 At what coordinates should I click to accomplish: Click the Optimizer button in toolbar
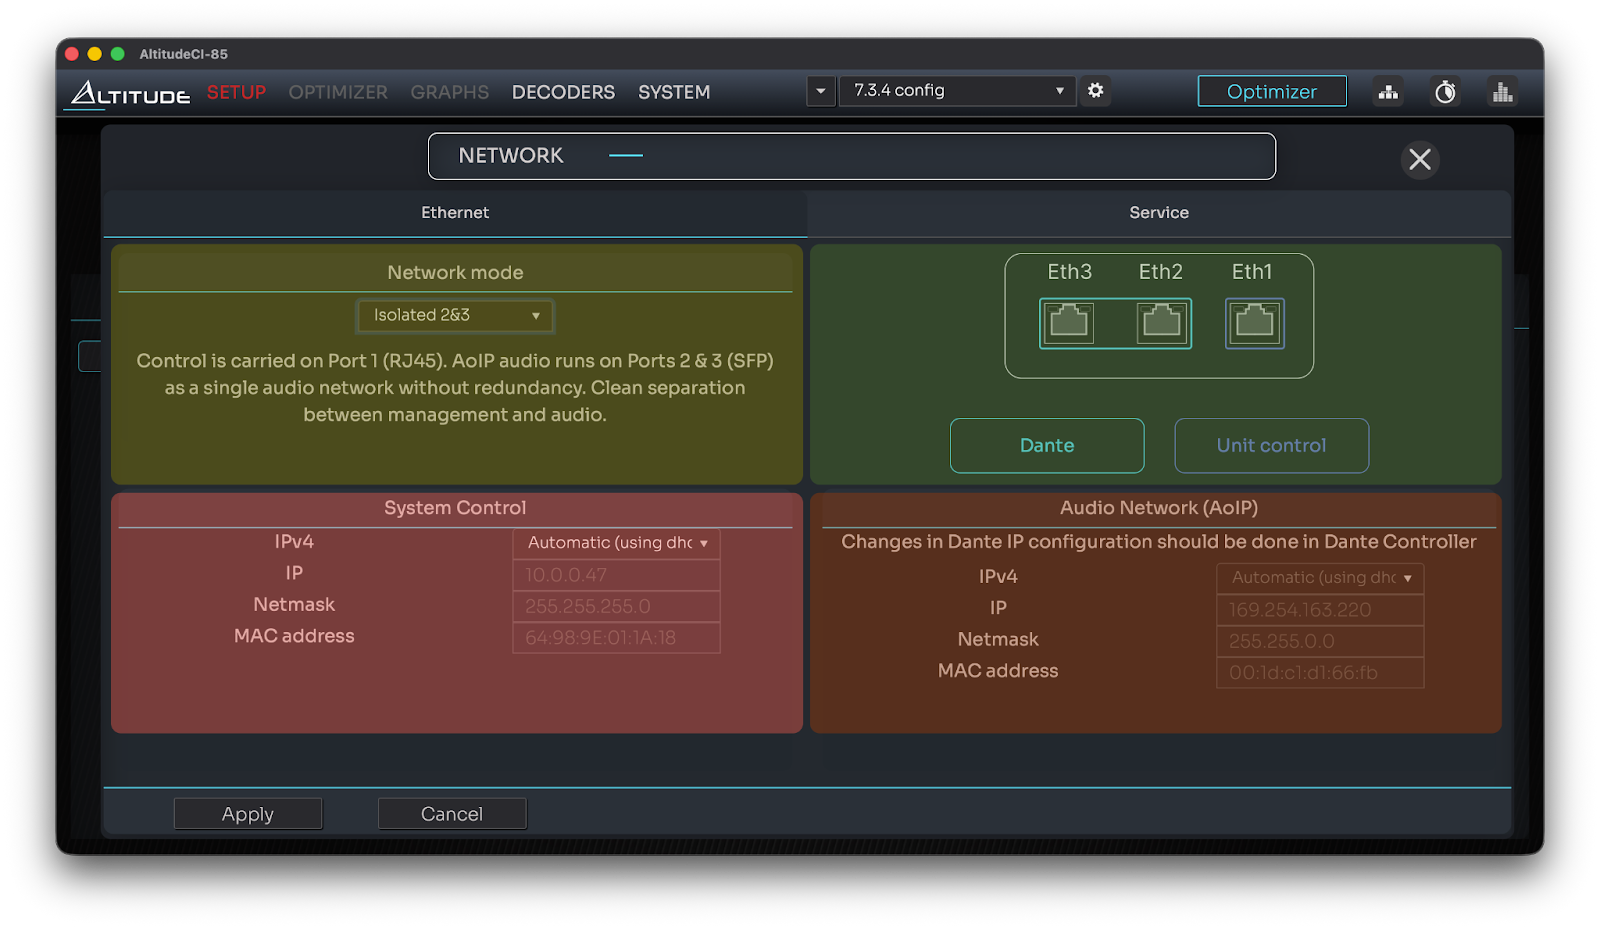pos(1272,91)
